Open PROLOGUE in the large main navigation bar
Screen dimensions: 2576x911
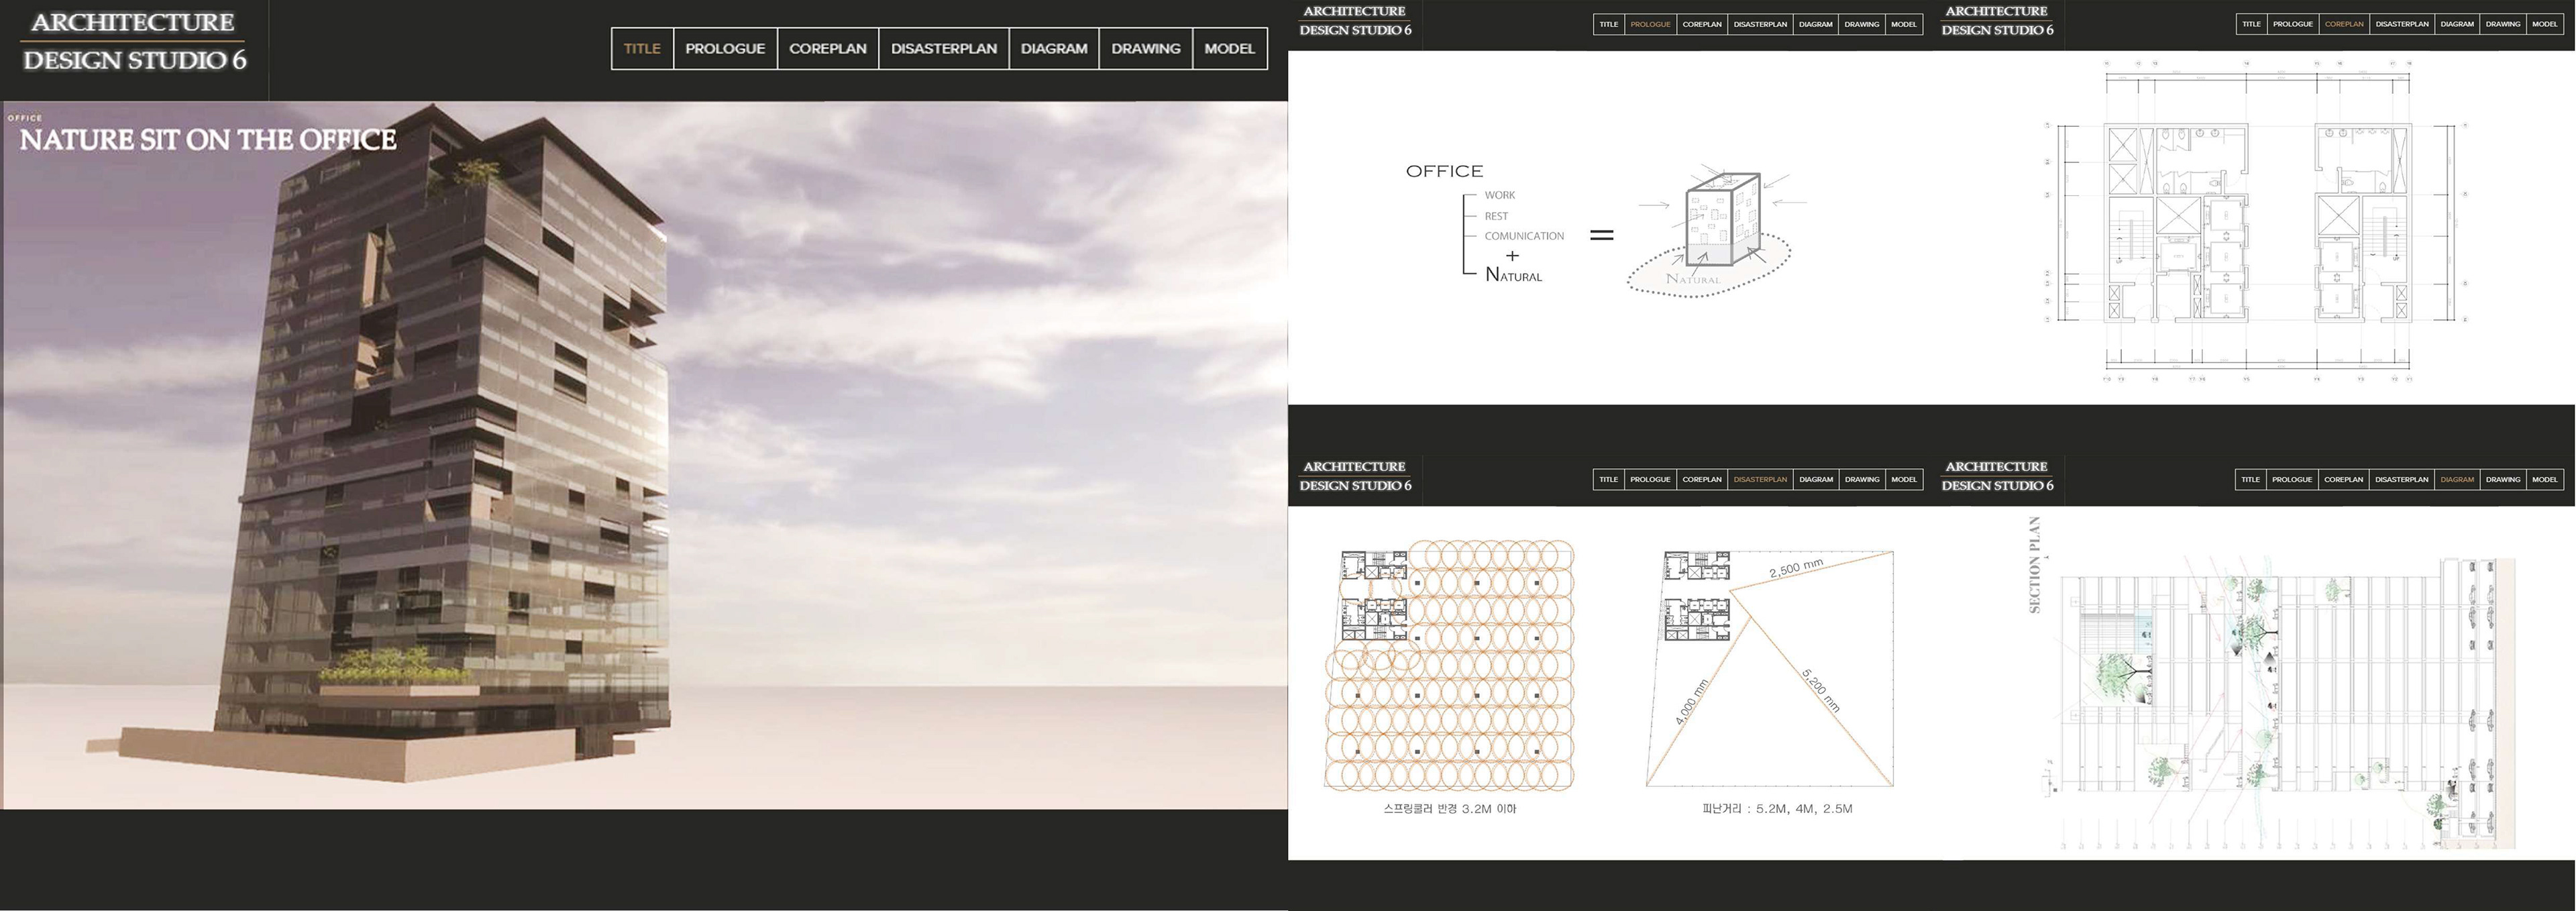click(x=725, y=49)
